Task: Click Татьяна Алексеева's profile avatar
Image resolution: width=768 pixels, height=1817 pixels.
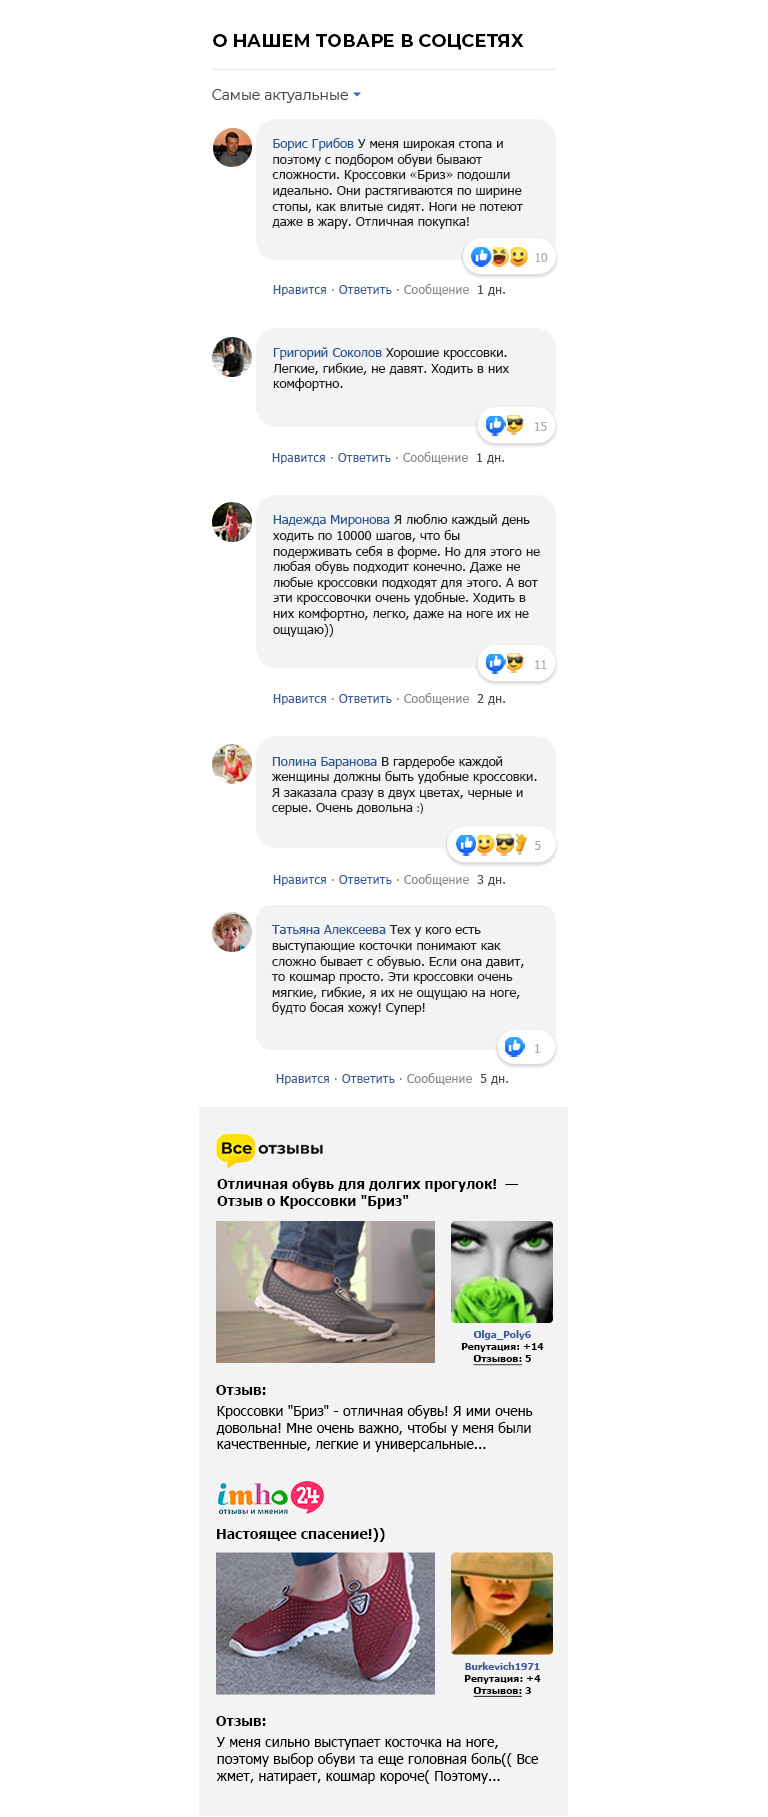Action: 232,932
